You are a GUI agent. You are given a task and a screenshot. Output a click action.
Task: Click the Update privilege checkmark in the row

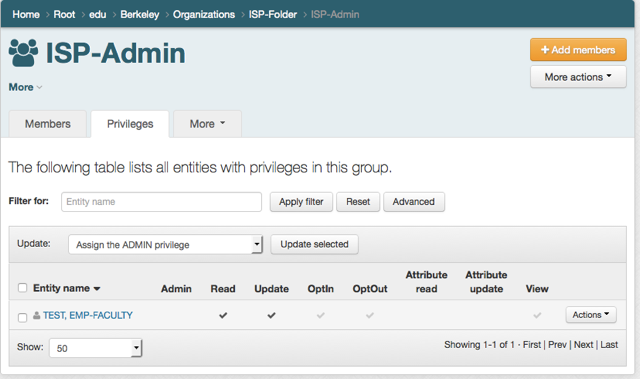pos(271,315)
